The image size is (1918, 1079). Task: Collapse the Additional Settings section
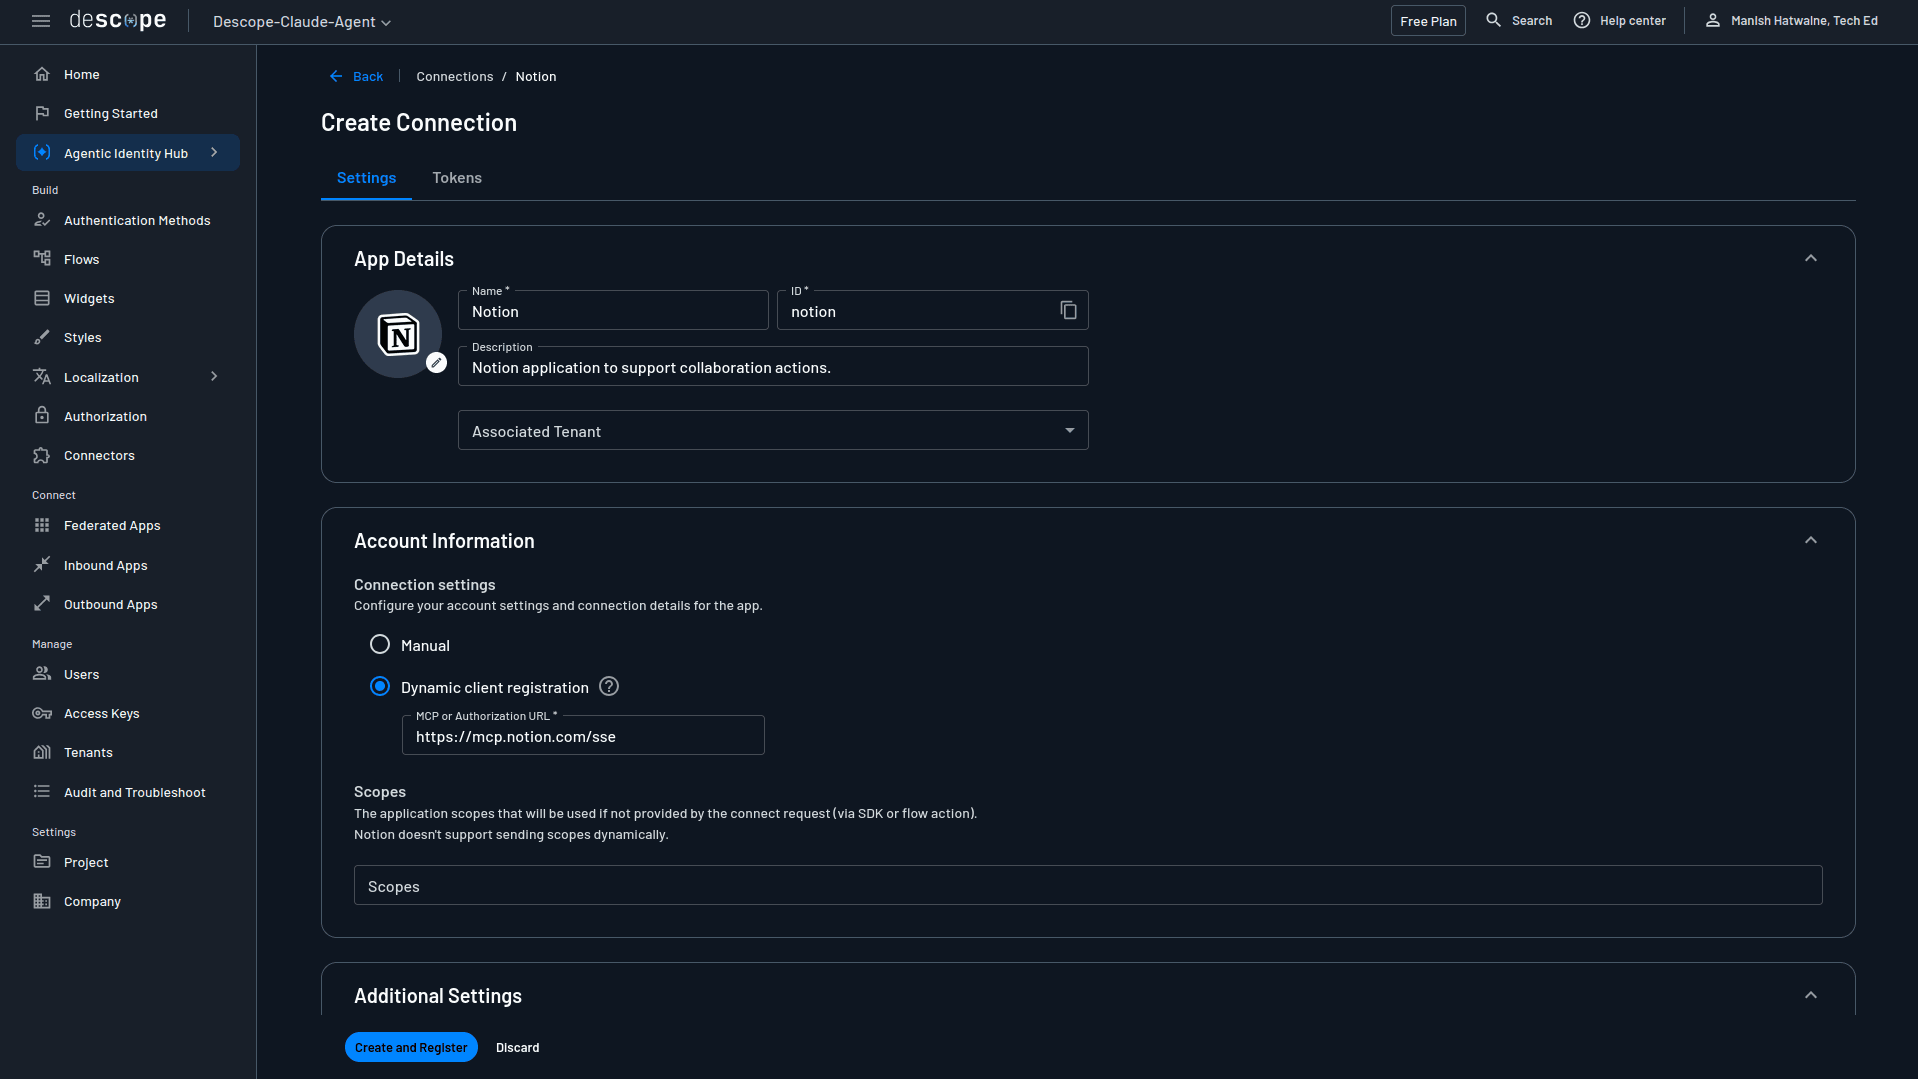[x=1811, y=995]
